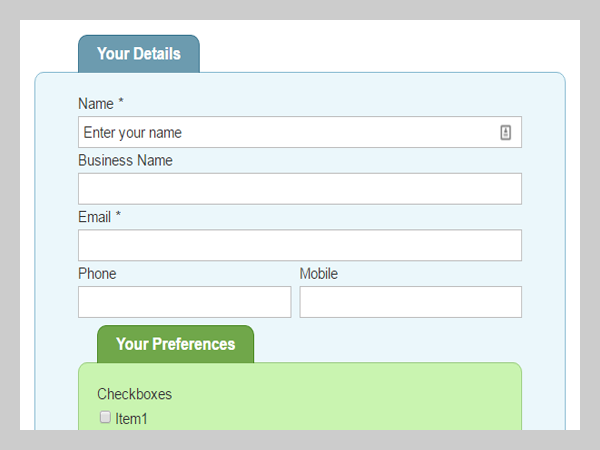Open the Your Details tab
The width and height of the screenshot is (600, 450).
[139, 54]
